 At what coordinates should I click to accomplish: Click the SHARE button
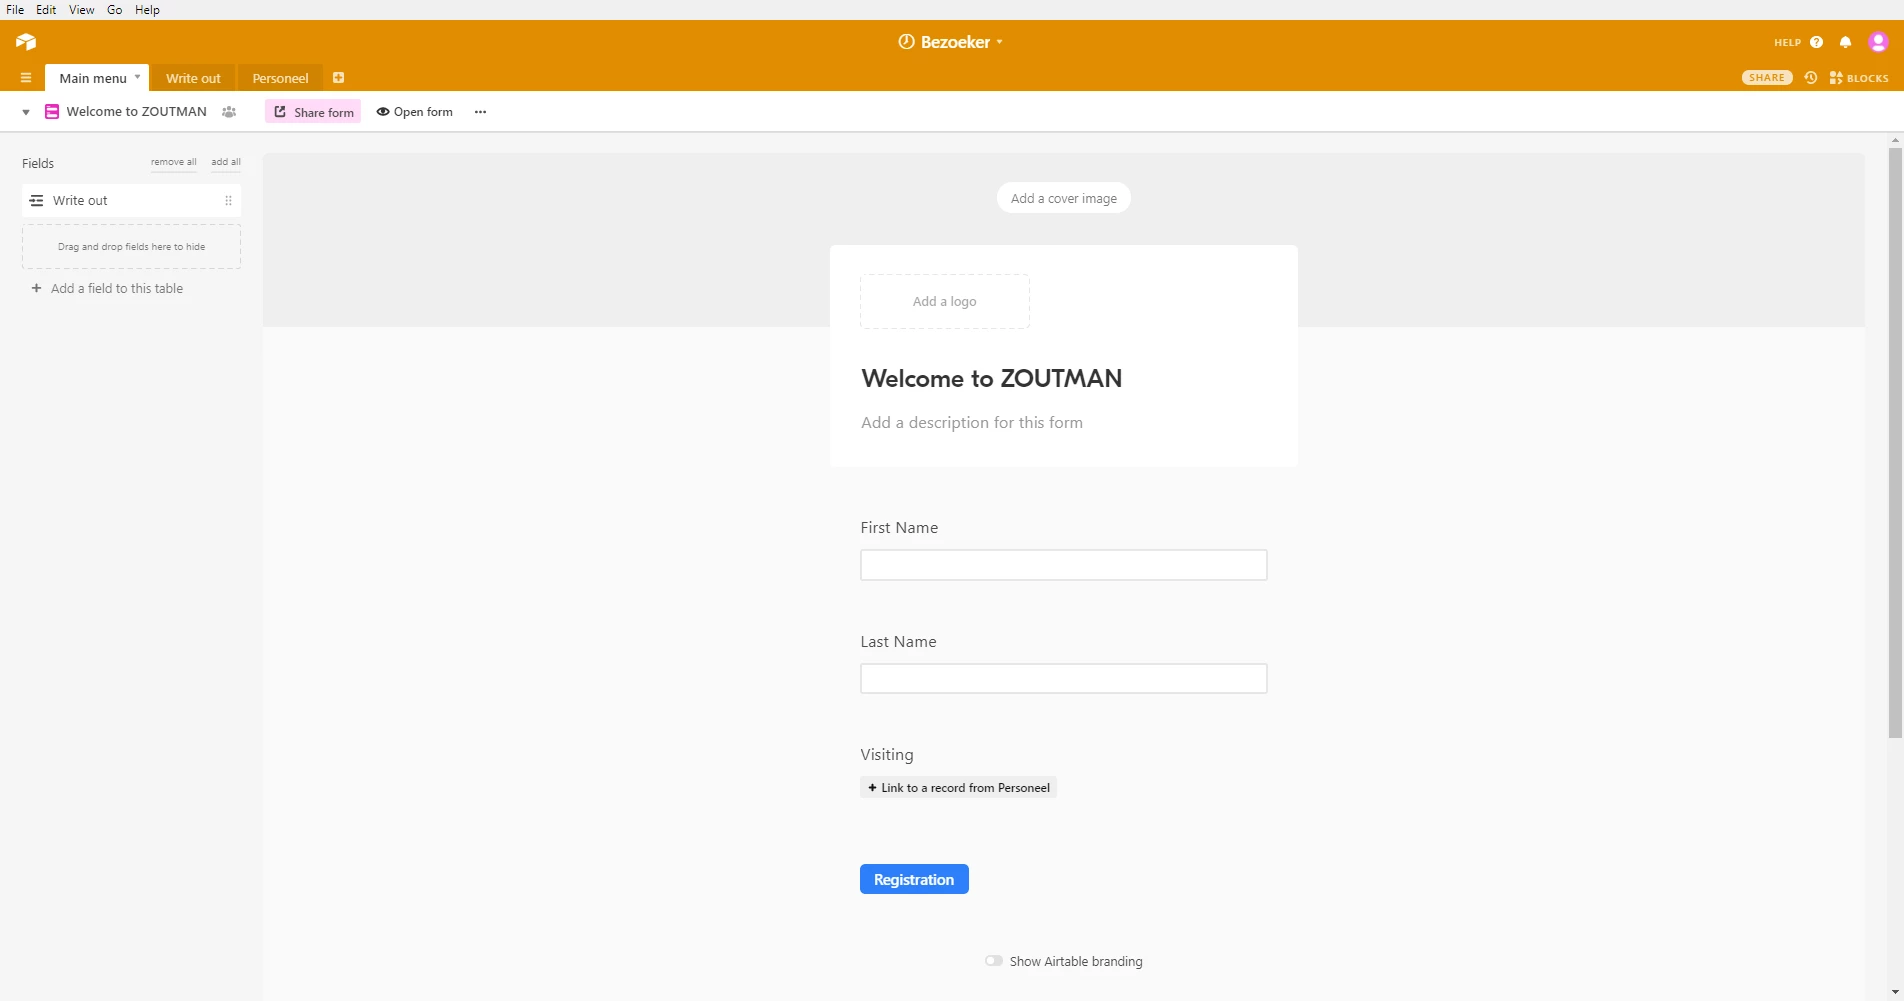tap(1767, 78)
